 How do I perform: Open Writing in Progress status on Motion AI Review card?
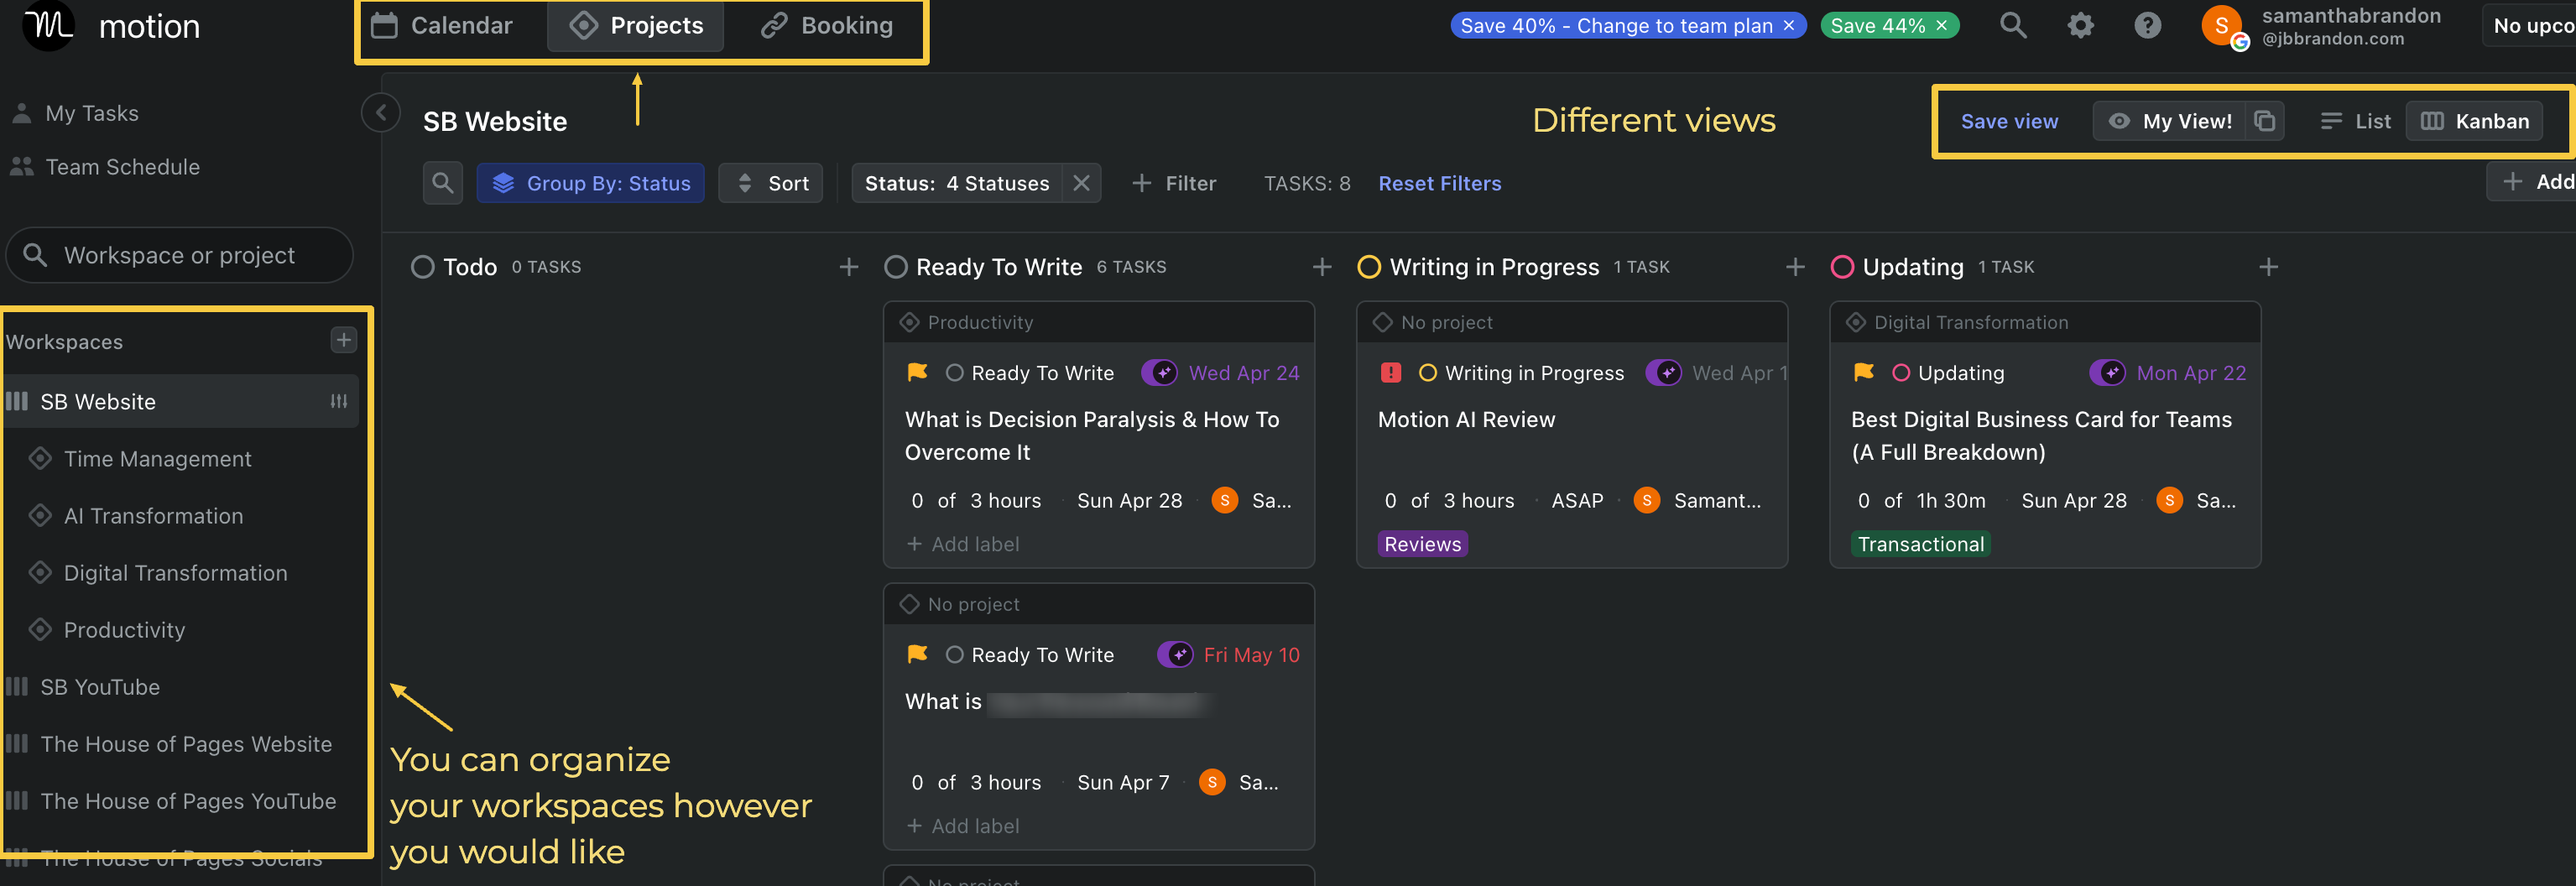point(1521,373)
